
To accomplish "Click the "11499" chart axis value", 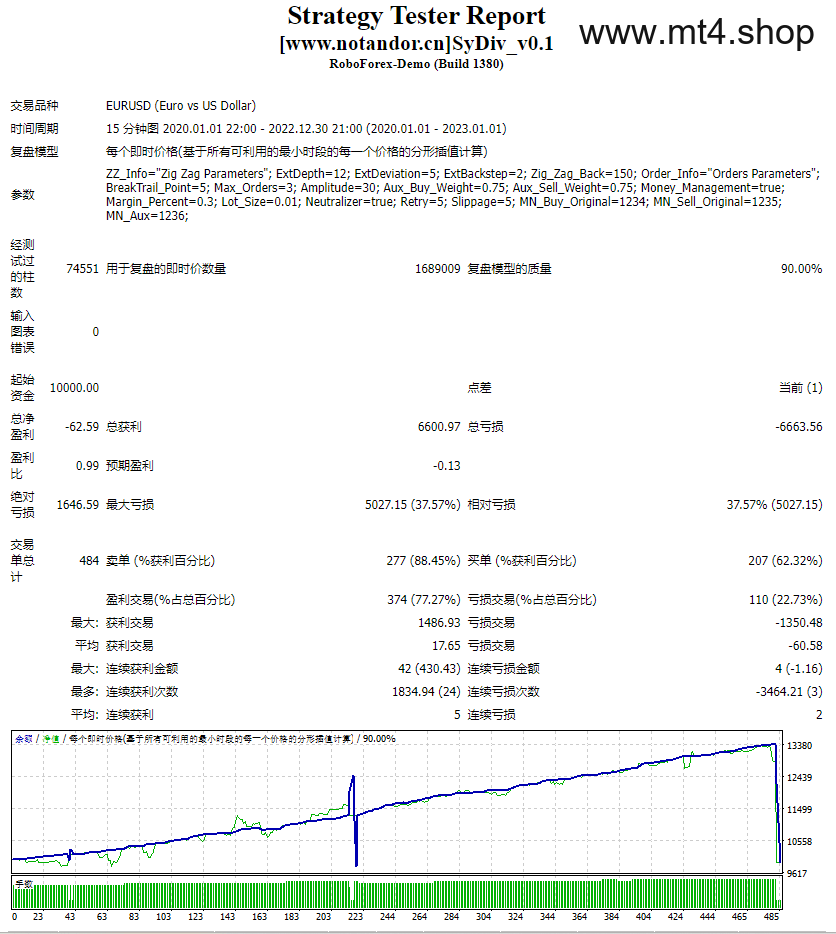I will (x=799, y=810).
